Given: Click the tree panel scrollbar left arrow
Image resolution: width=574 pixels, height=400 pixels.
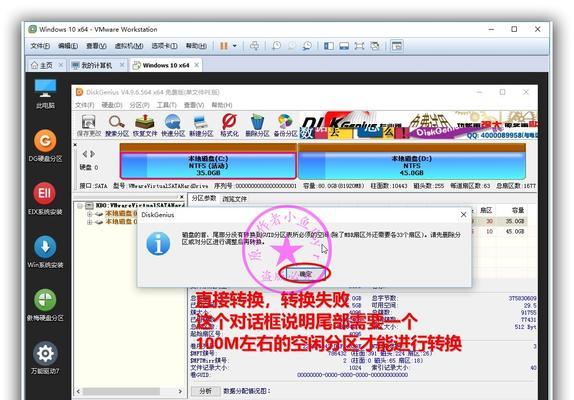Looking at the screenshot, I should tap(78, 391).
